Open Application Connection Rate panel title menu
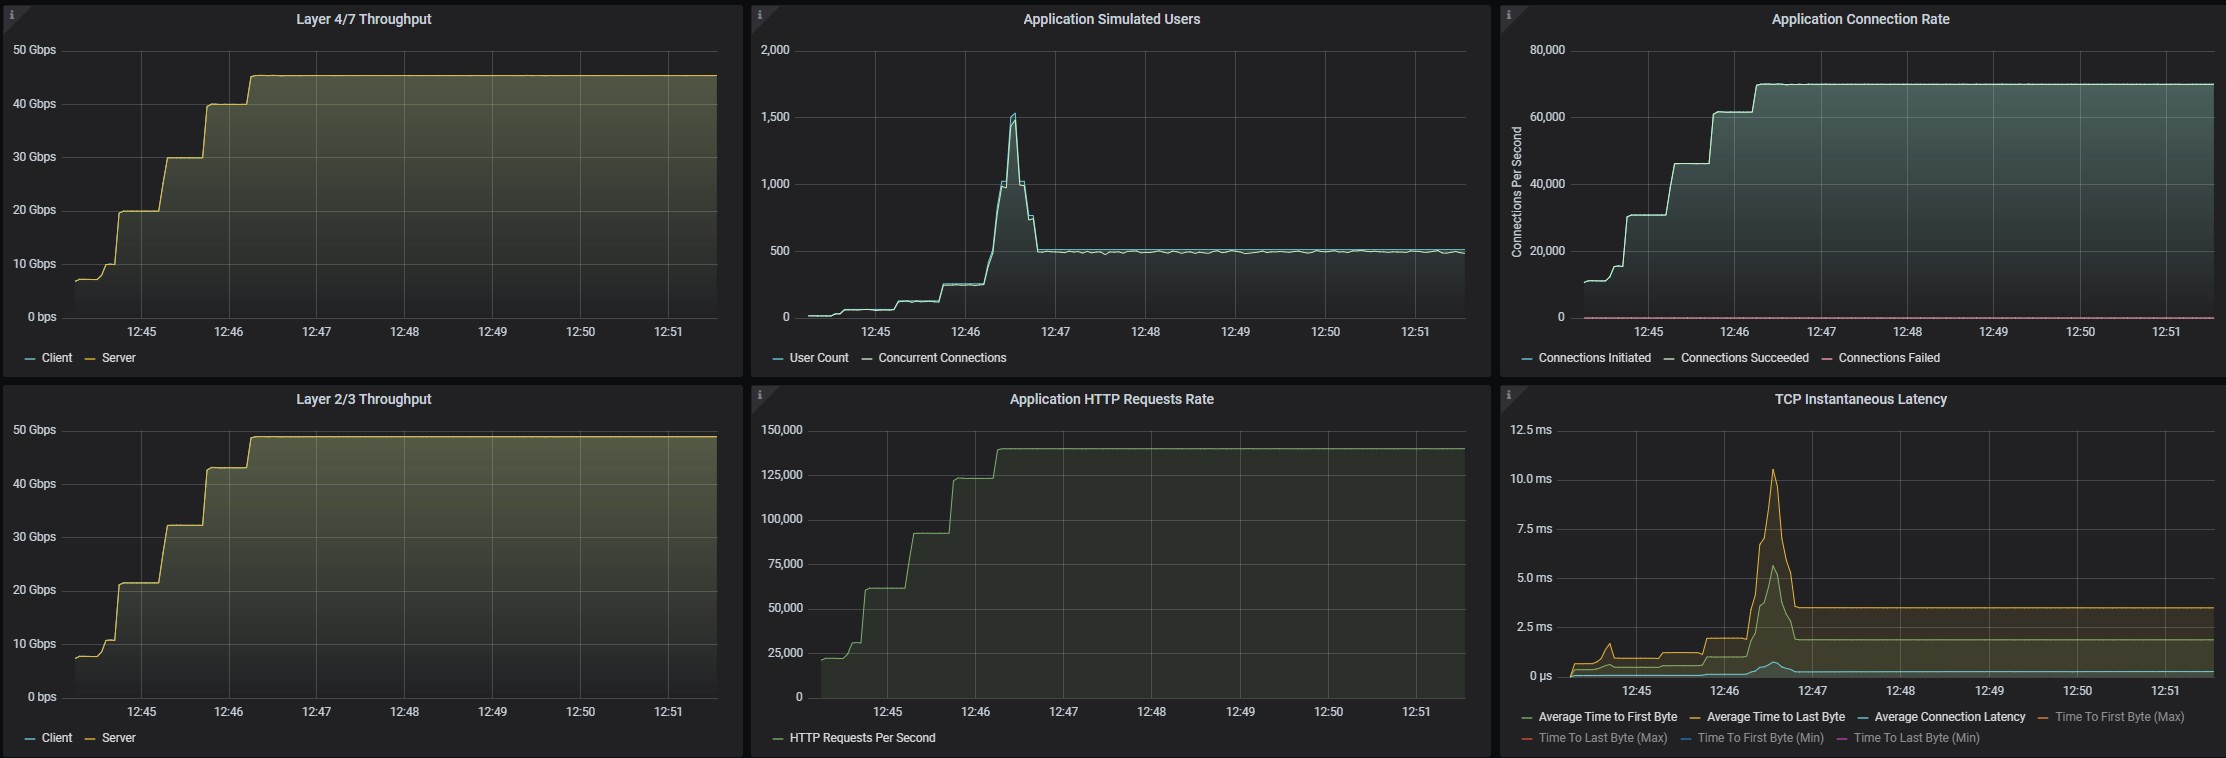This screenshot has width=2226, height=758. (x=1860, y=19)
